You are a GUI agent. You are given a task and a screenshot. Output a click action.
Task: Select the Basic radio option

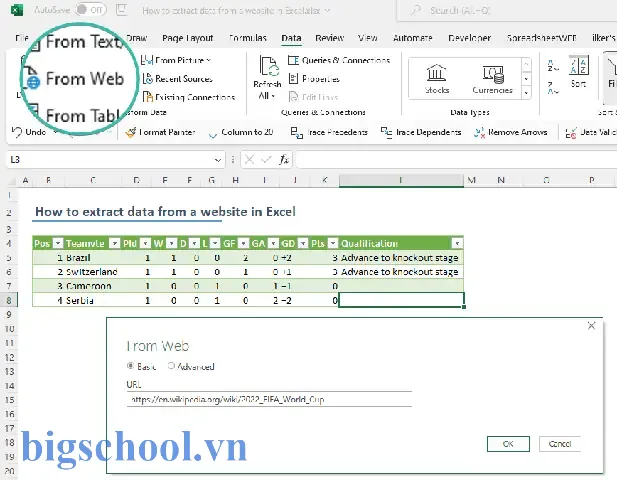(130, 366)
